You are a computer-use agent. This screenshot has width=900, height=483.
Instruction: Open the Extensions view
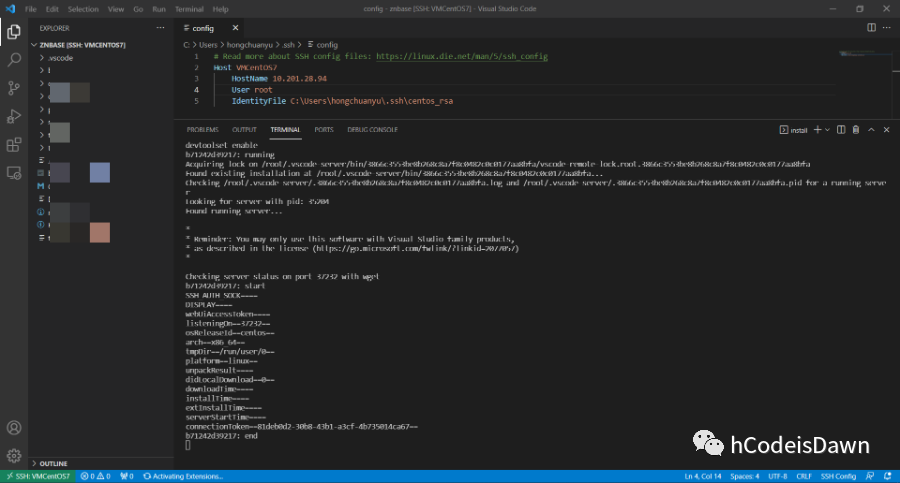14,144
